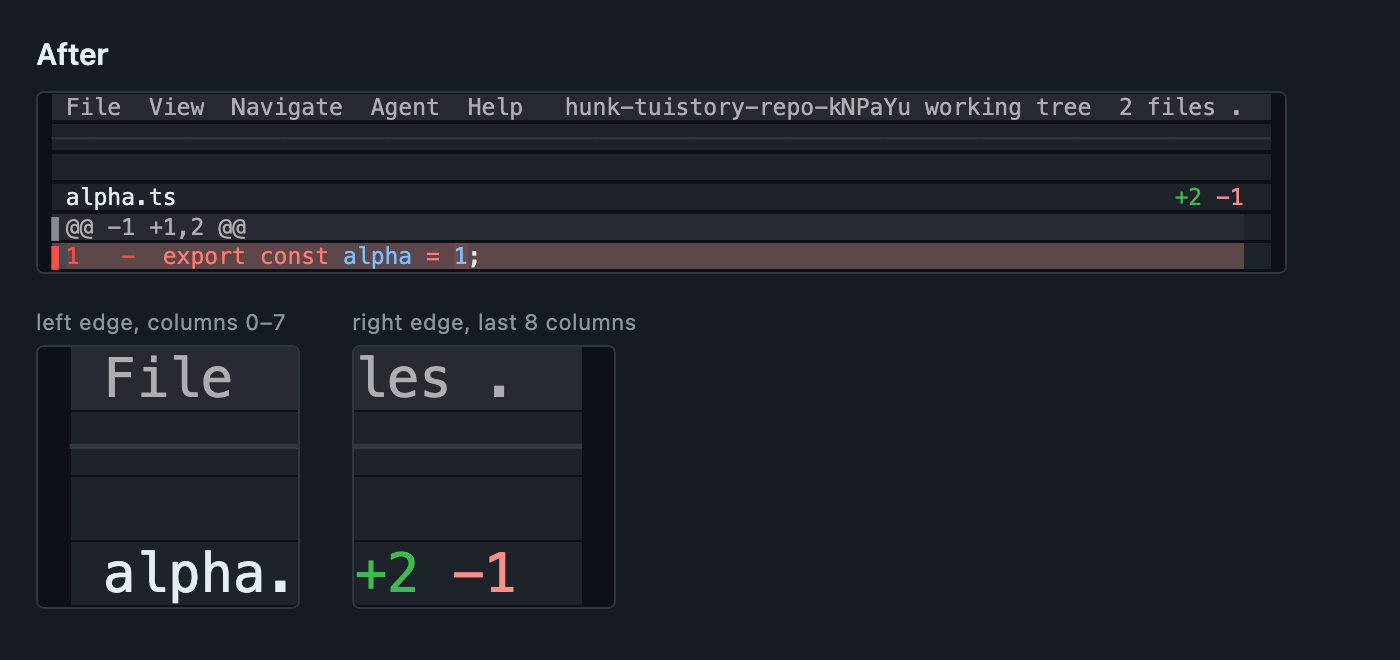Click the 'left edge, columns 0–7' caption
Screen dimensions: 1400x660
tap(161, 322)
